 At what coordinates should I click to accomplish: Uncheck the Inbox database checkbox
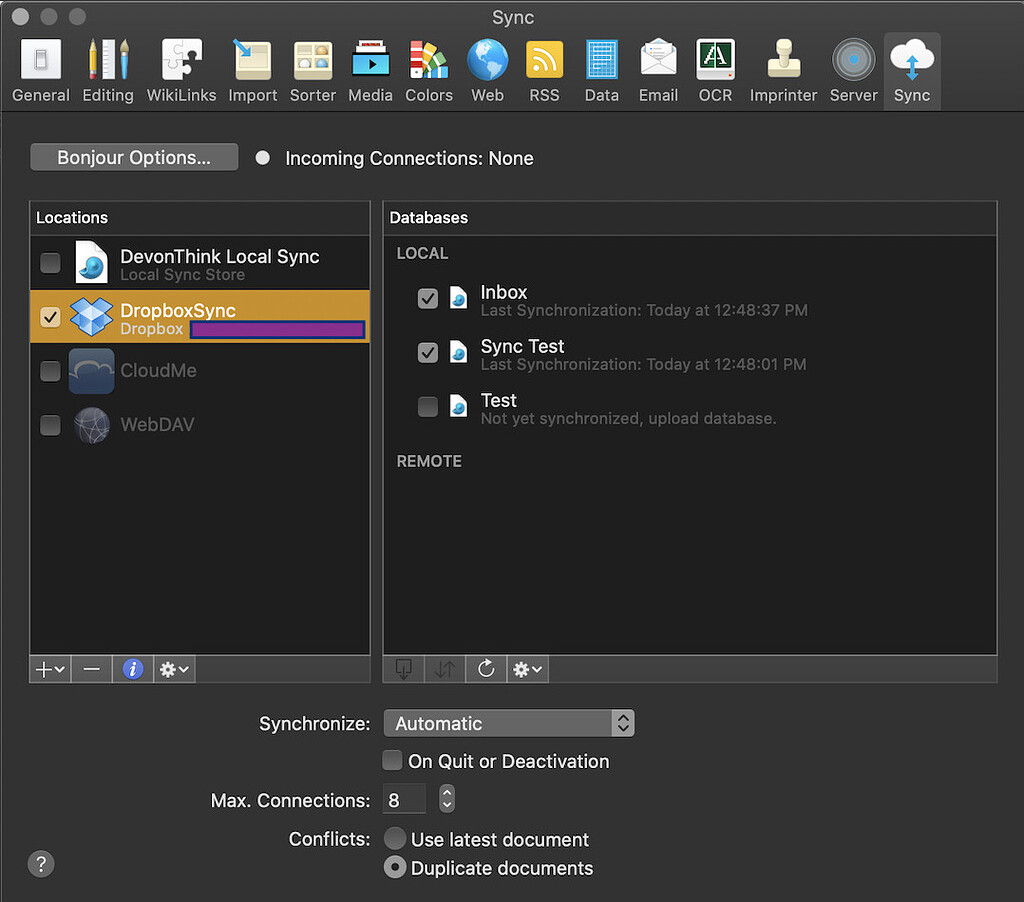428,298
